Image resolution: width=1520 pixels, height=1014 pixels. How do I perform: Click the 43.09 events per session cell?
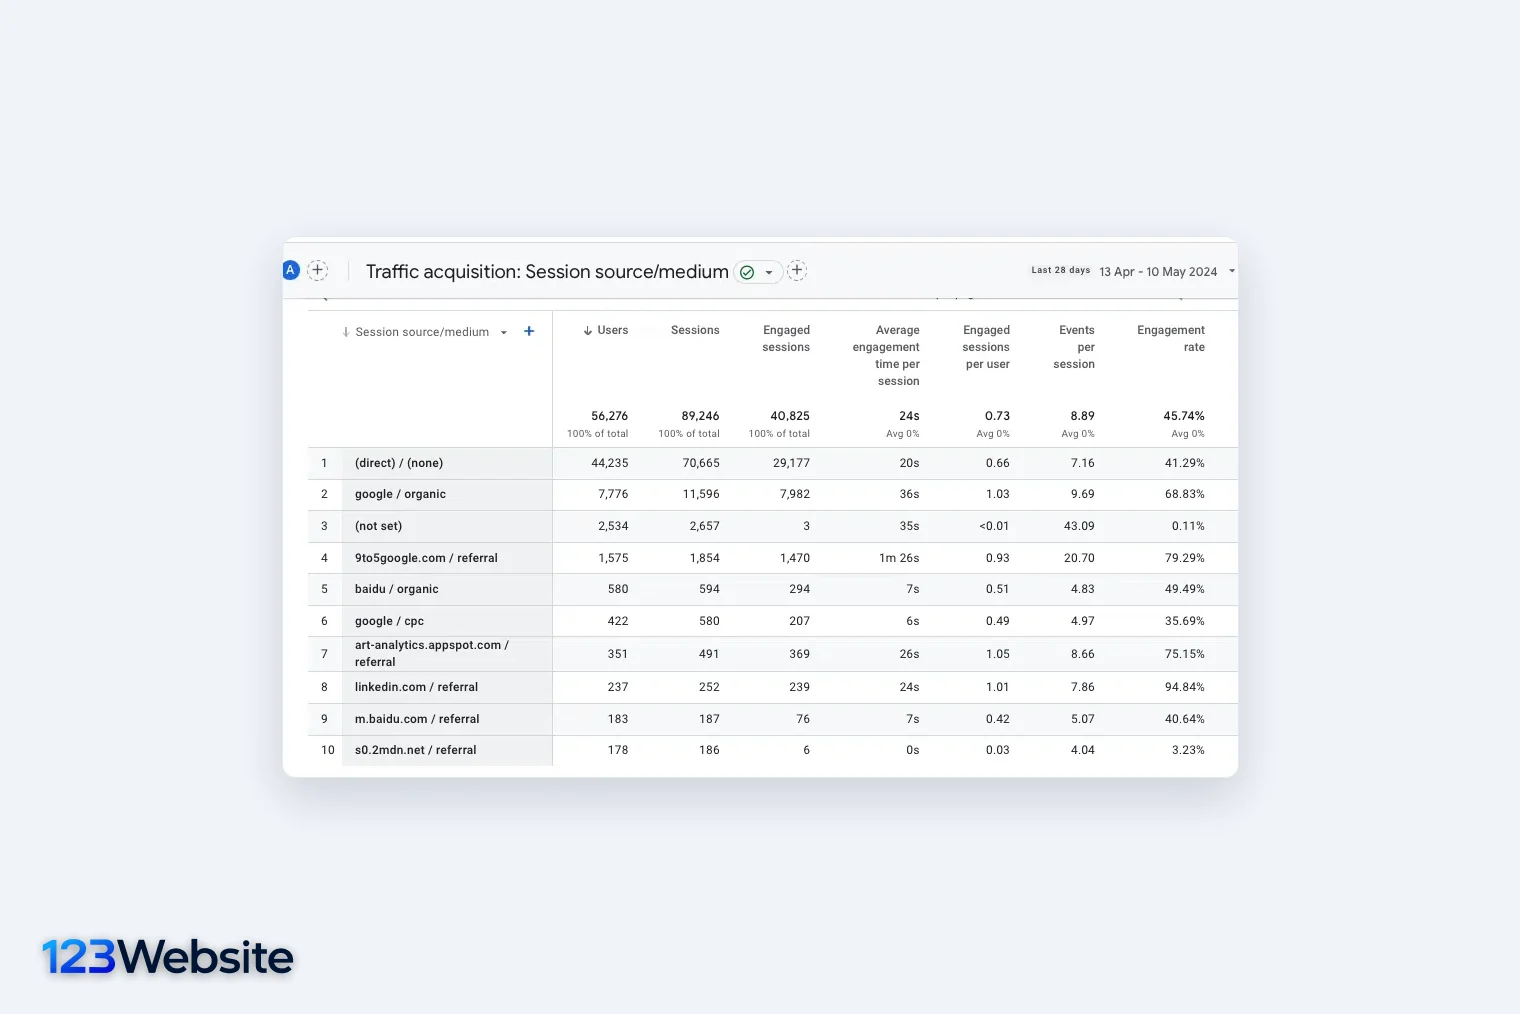[x=1079, y=526]
